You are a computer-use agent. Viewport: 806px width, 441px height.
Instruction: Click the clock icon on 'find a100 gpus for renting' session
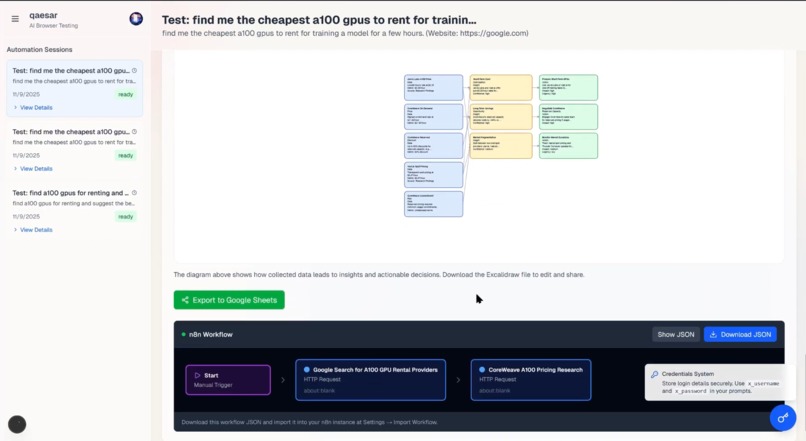click(x=134, y=193)
